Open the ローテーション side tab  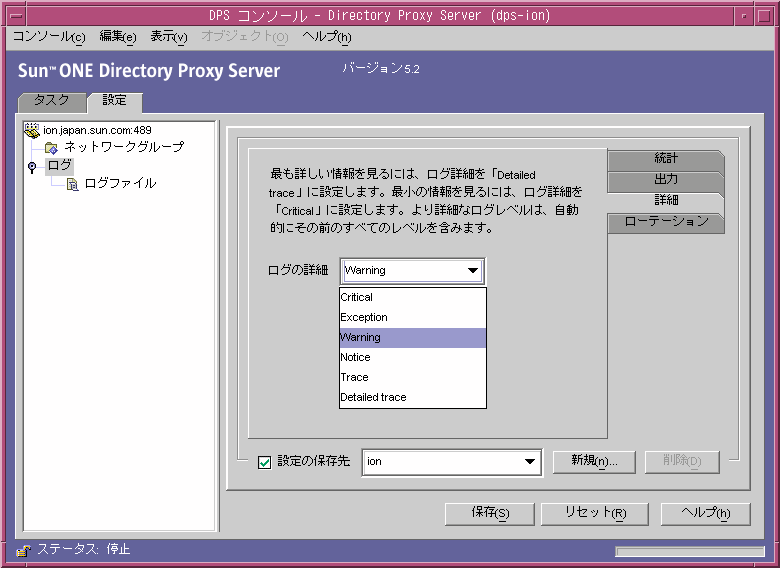pos(666,222)
